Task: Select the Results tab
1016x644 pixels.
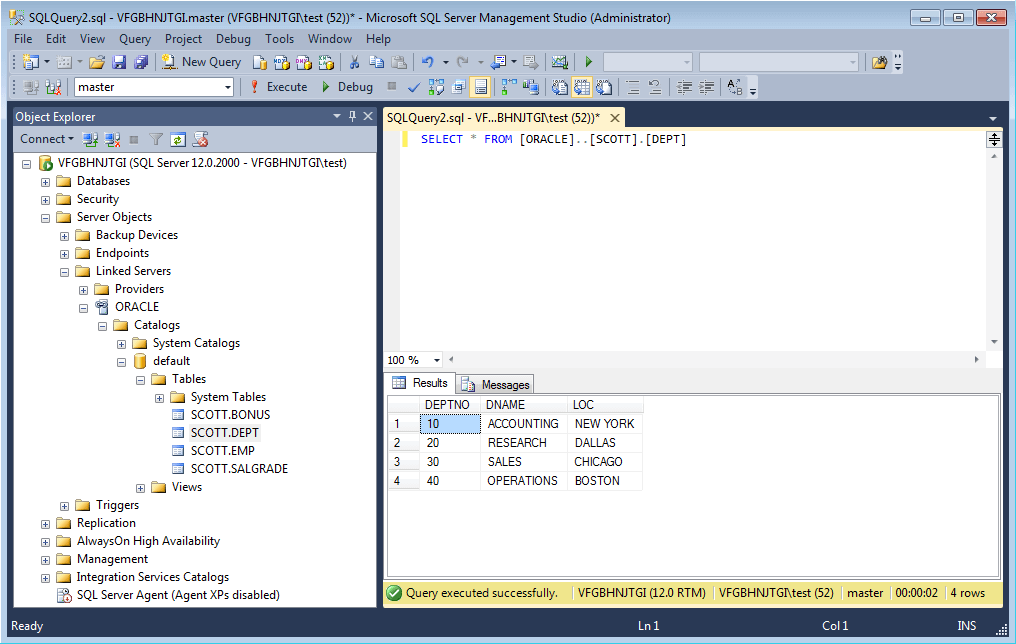Action: 420,383
